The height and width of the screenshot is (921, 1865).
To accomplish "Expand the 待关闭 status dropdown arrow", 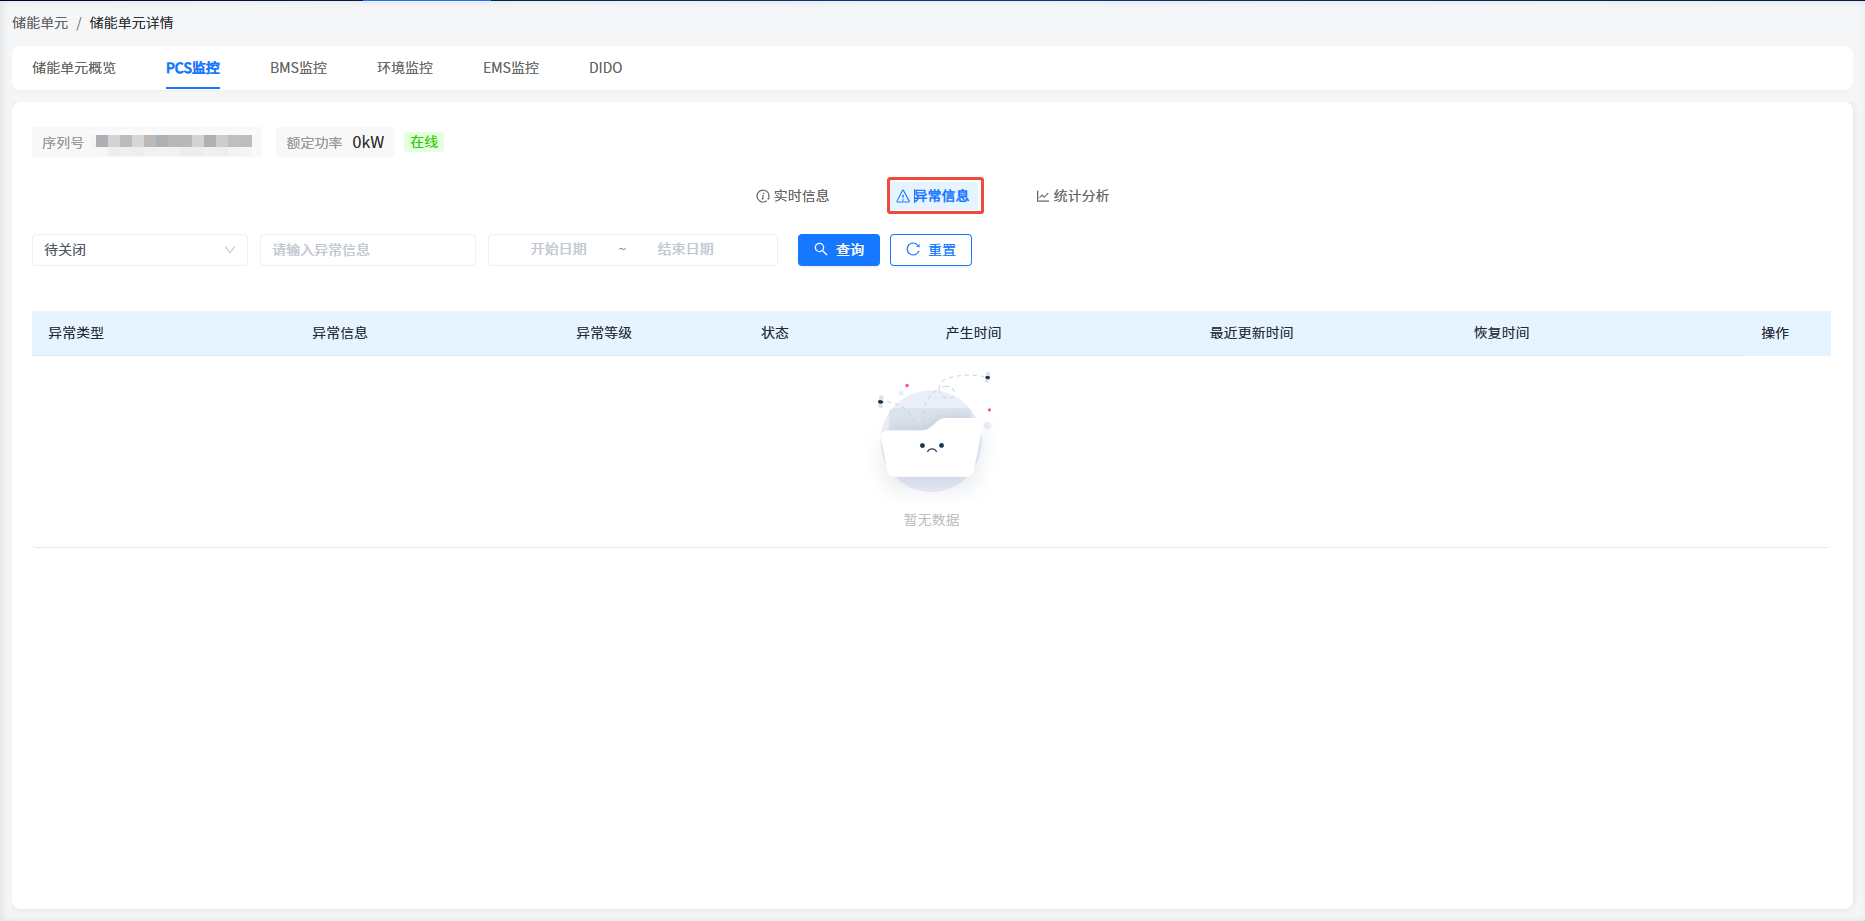I will click(x=230, y=250).
